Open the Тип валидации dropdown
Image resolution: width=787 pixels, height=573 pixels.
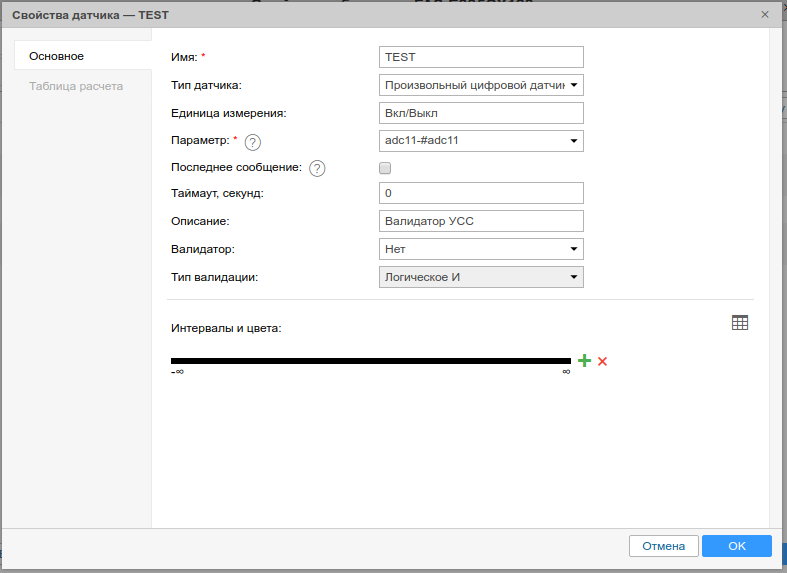[x=574, y=277]
